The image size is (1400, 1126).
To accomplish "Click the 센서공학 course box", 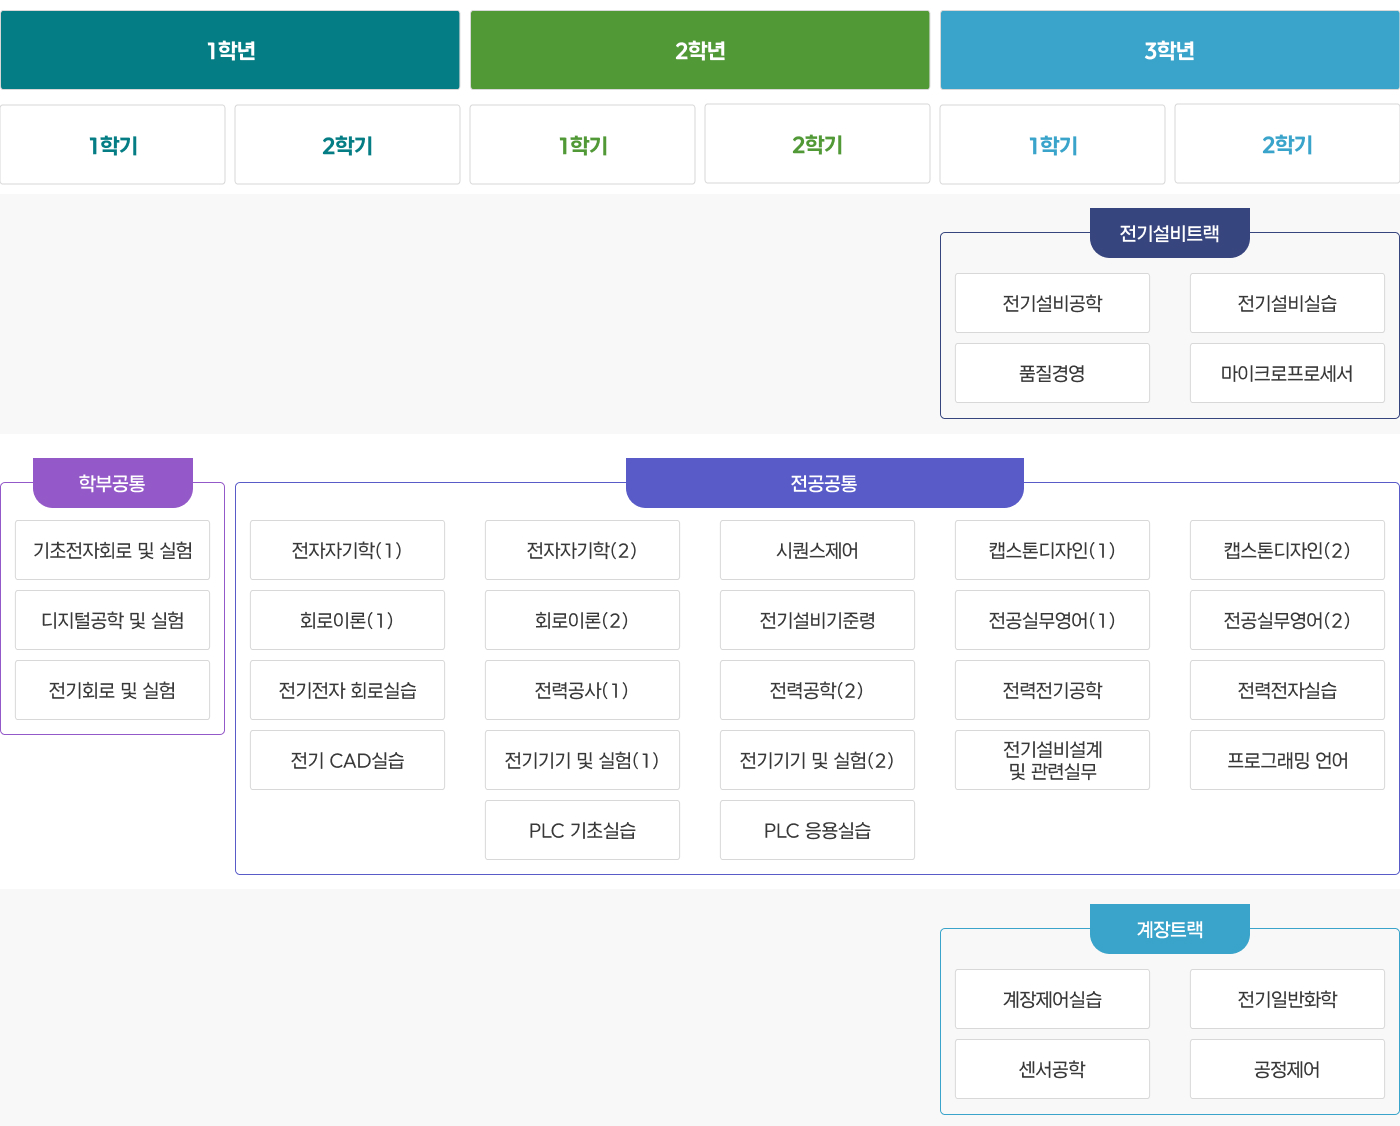I will (x=1052, y=1069).
